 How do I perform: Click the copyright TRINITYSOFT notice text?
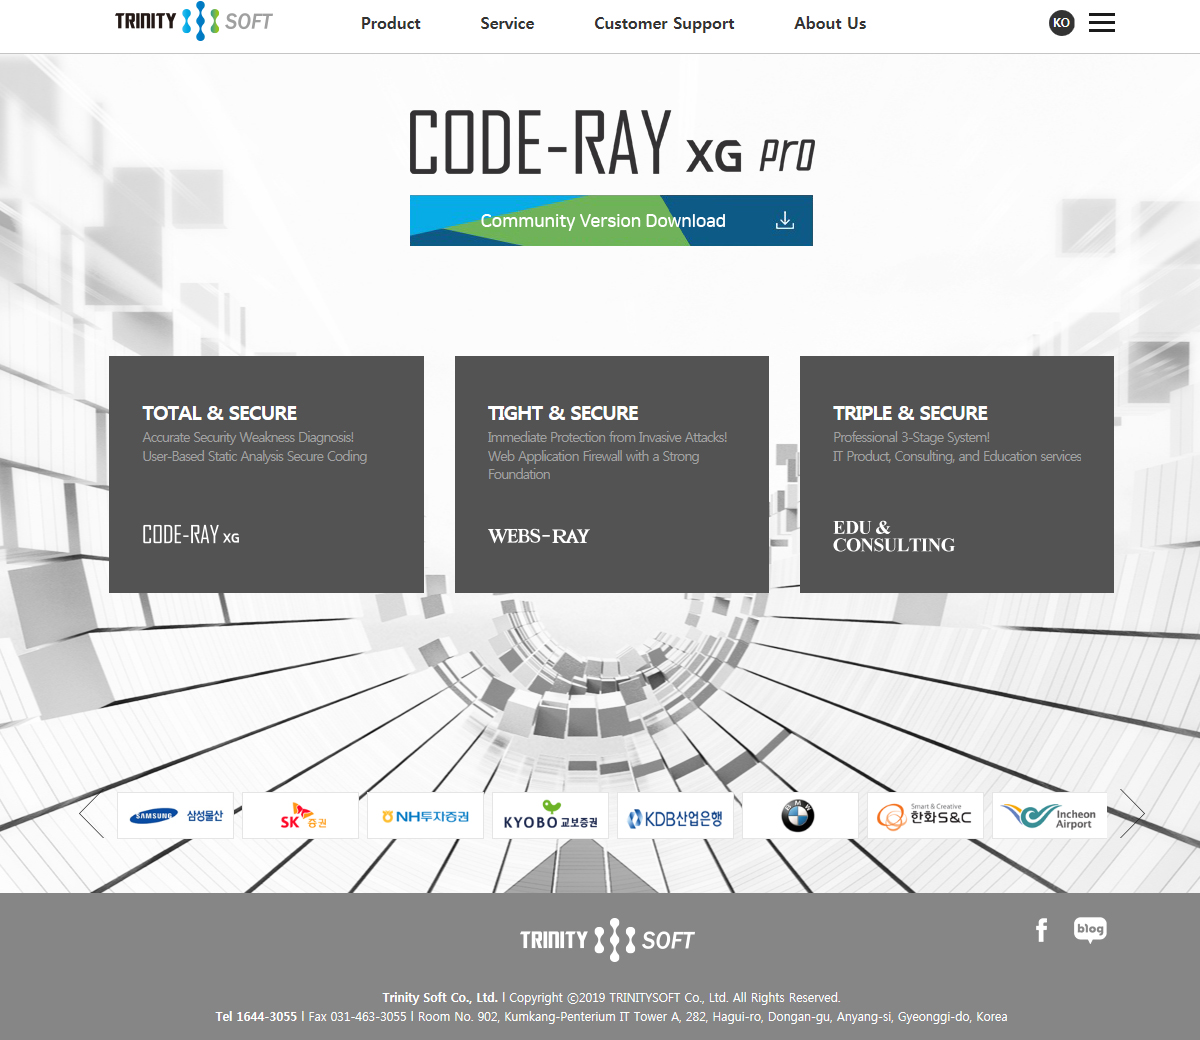(675, 997)
